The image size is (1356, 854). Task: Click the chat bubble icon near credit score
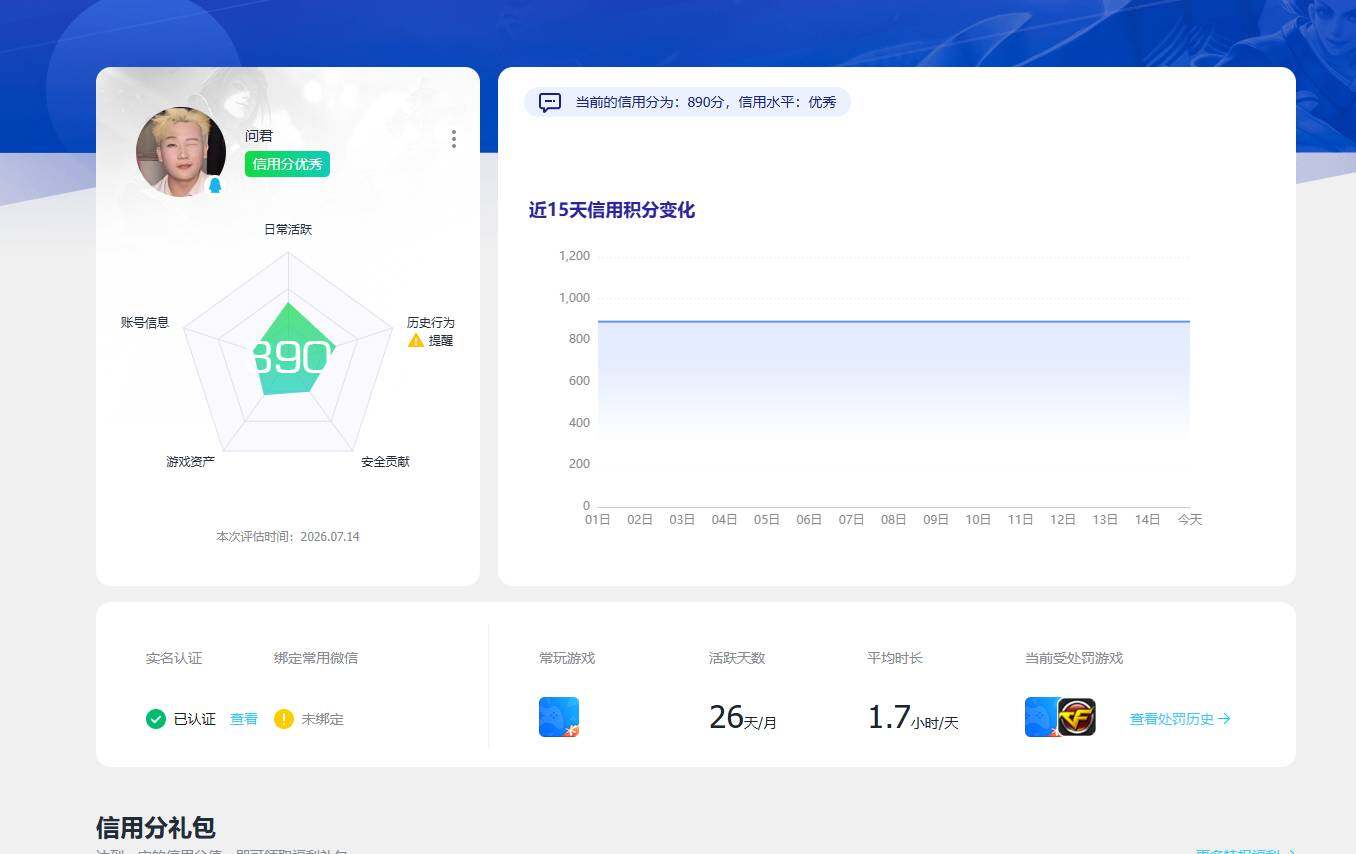tap(550, 102)
